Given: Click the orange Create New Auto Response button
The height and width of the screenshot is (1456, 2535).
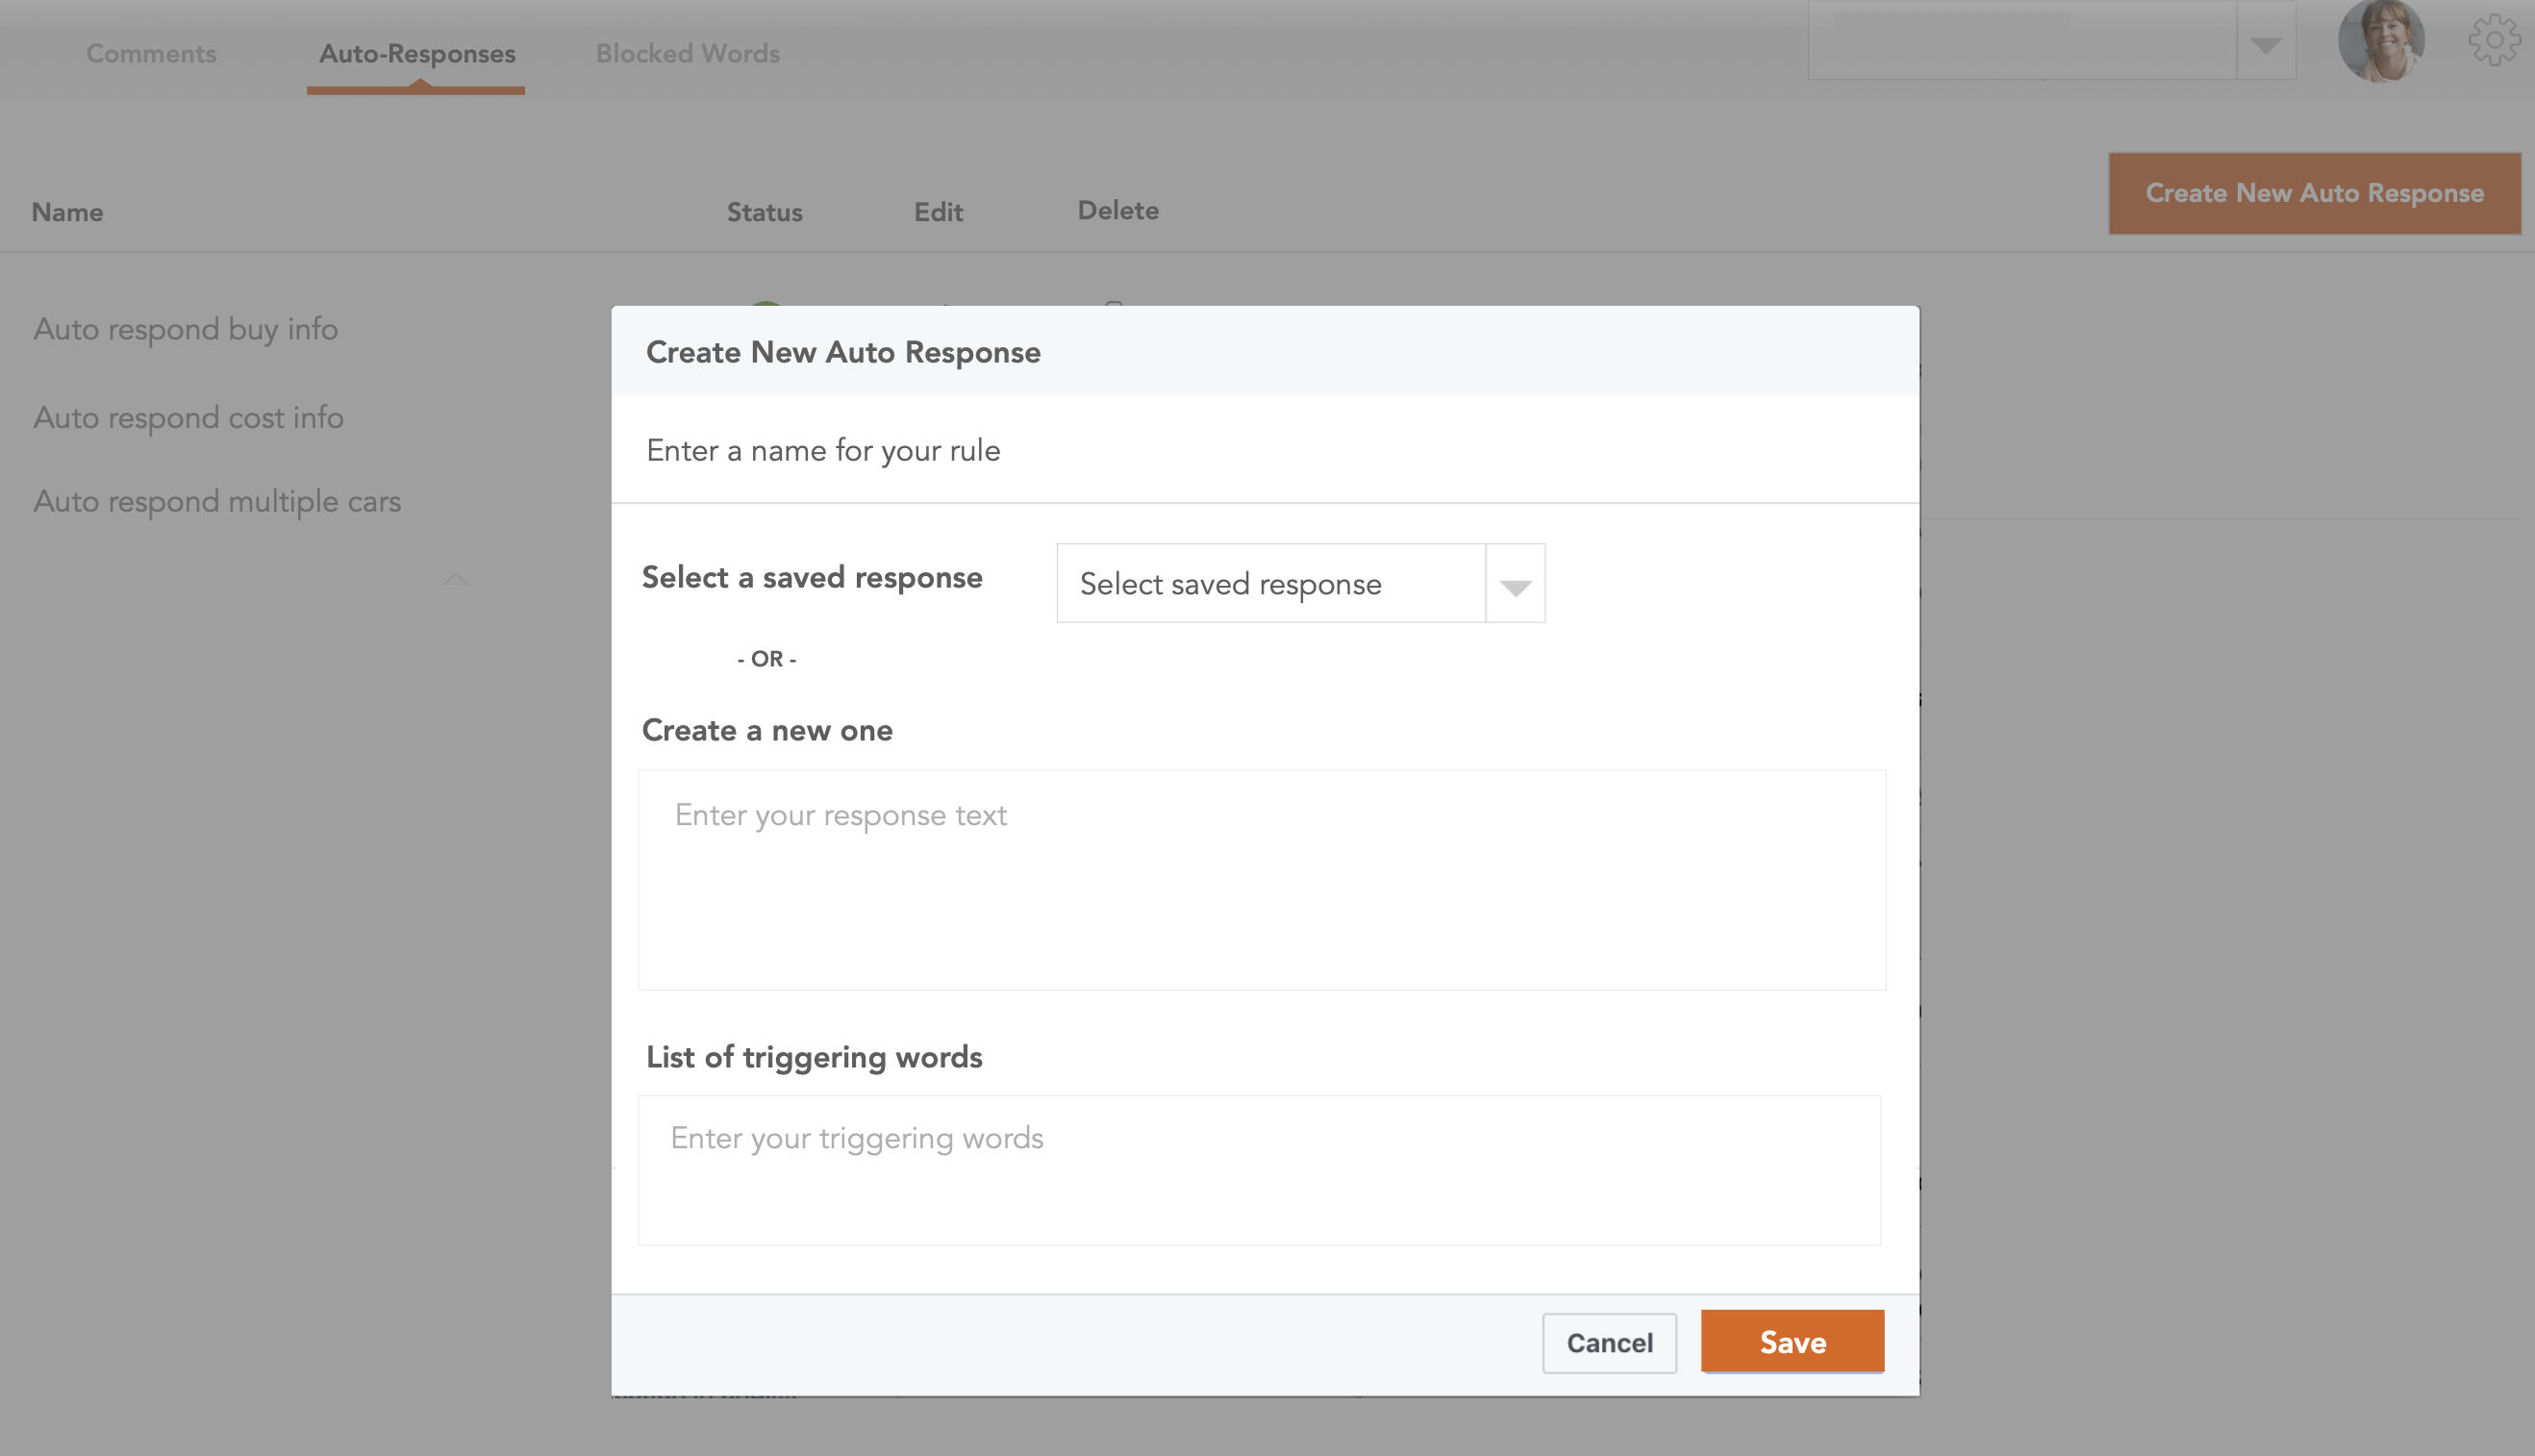Looking at the screenshot, I should [2313, 192].
